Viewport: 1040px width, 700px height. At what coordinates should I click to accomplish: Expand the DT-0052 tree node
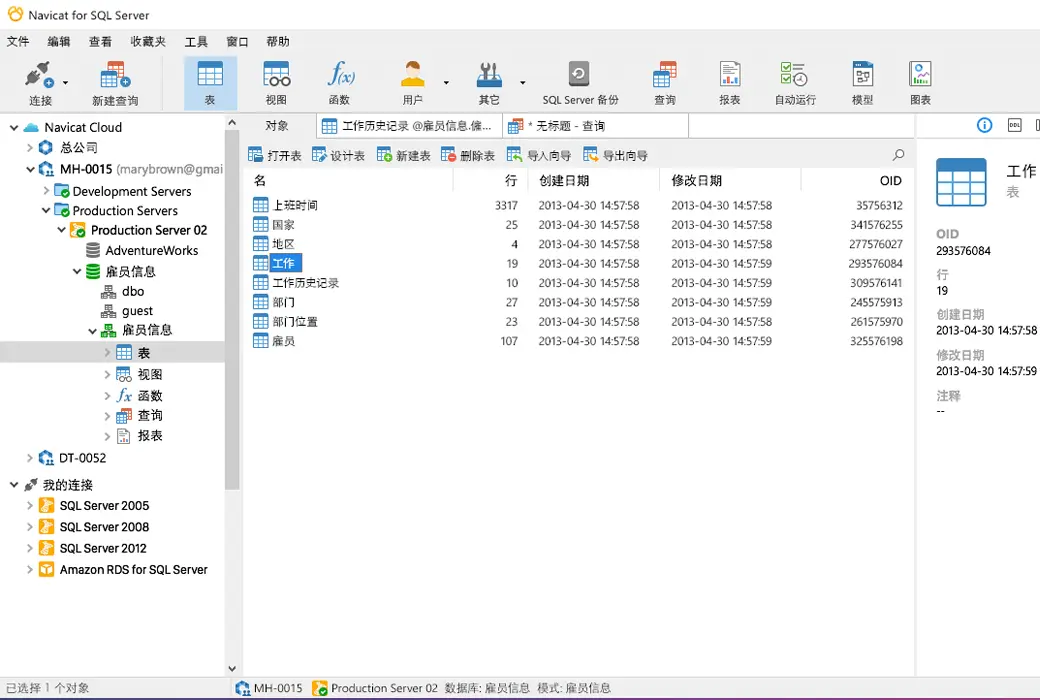(x=30, y=458)
